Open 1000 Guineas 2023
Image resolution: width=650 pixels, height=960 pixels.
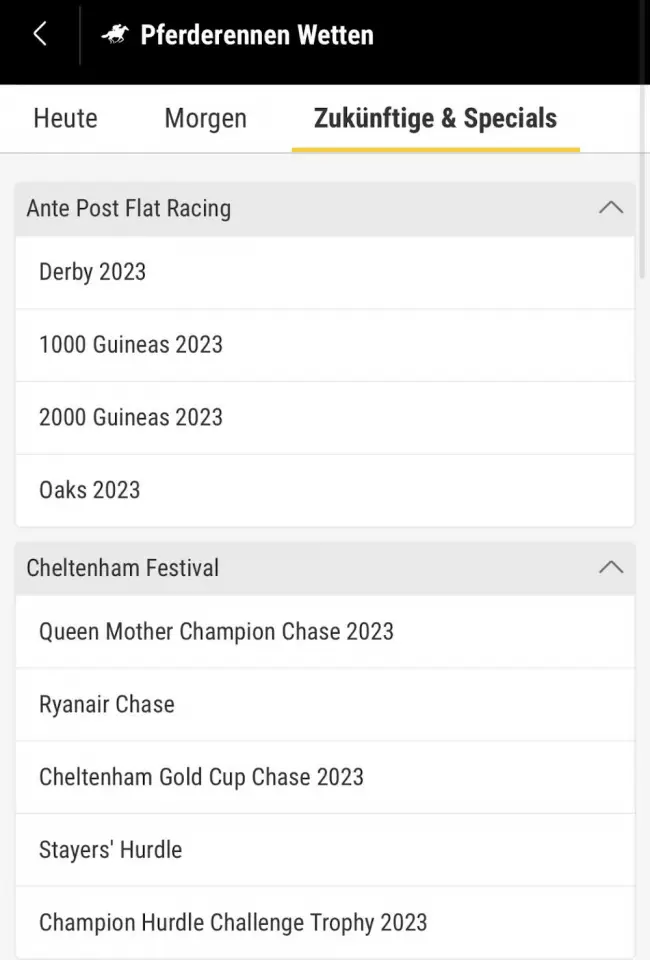click(x=325, y=345)
